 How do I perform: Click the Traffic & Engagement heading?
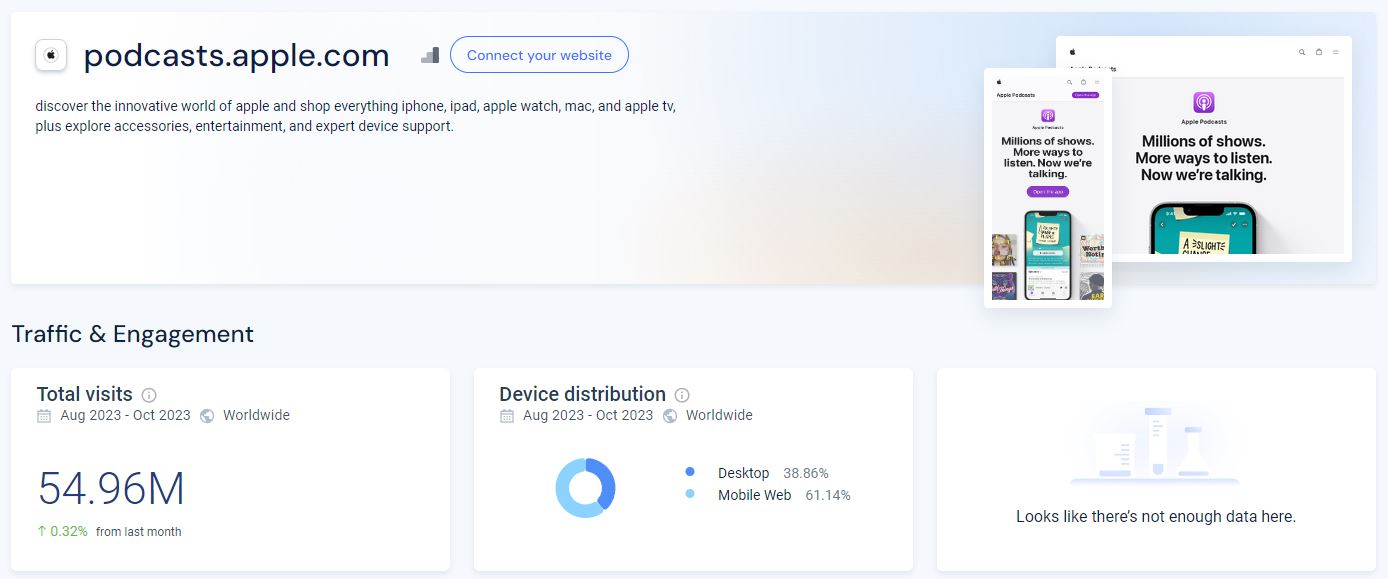click(x=133, y=334)
